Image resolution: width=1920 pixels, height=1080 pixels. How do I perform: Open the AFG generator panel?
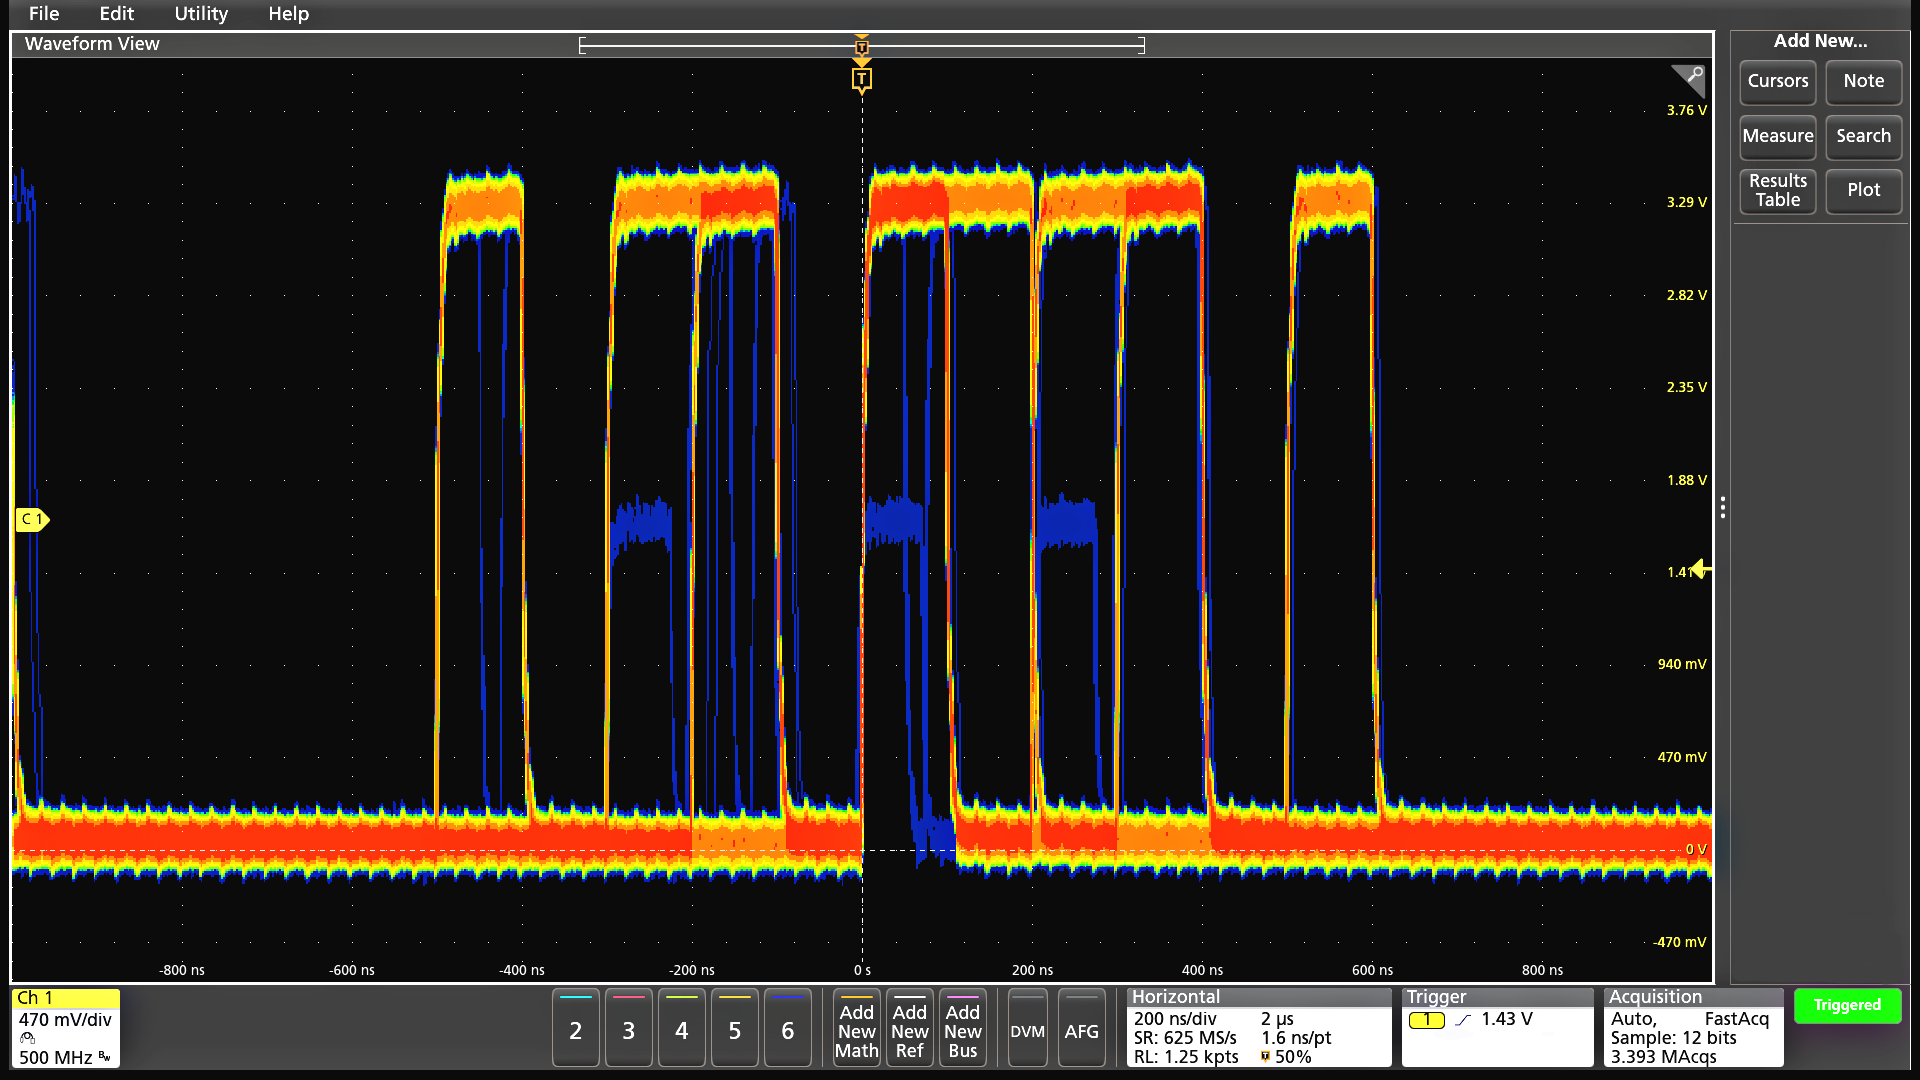1081,1028
